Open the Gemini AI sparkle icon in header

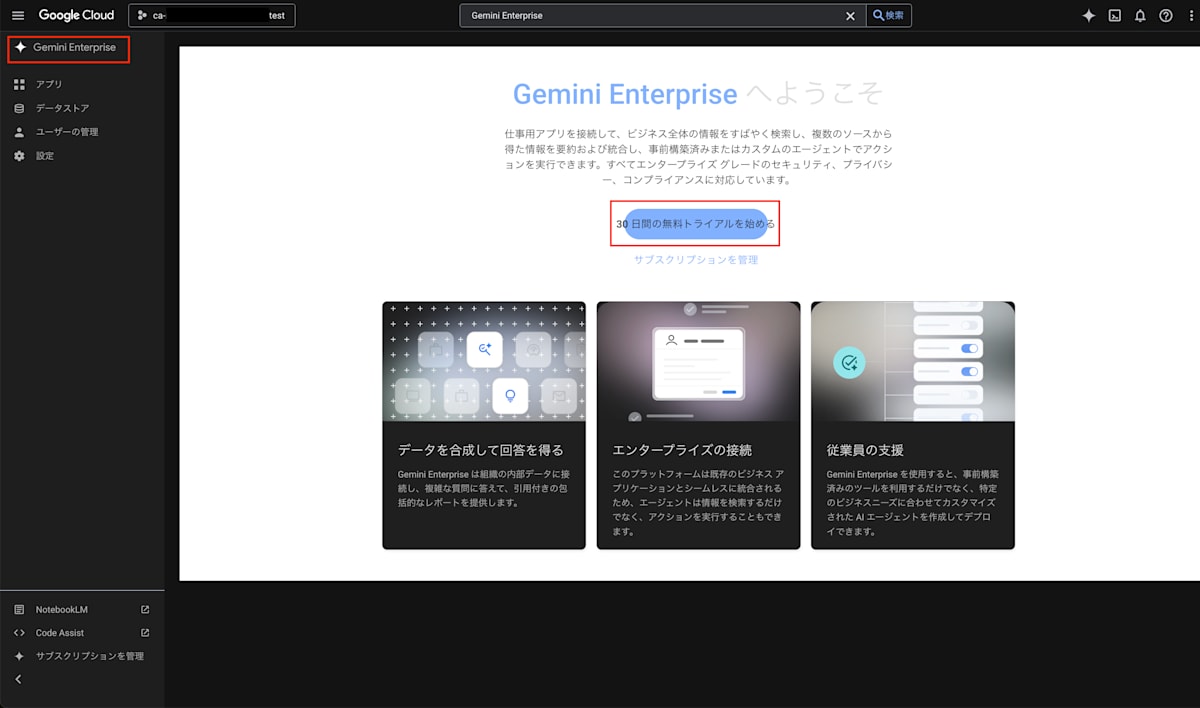(1089, 15)
